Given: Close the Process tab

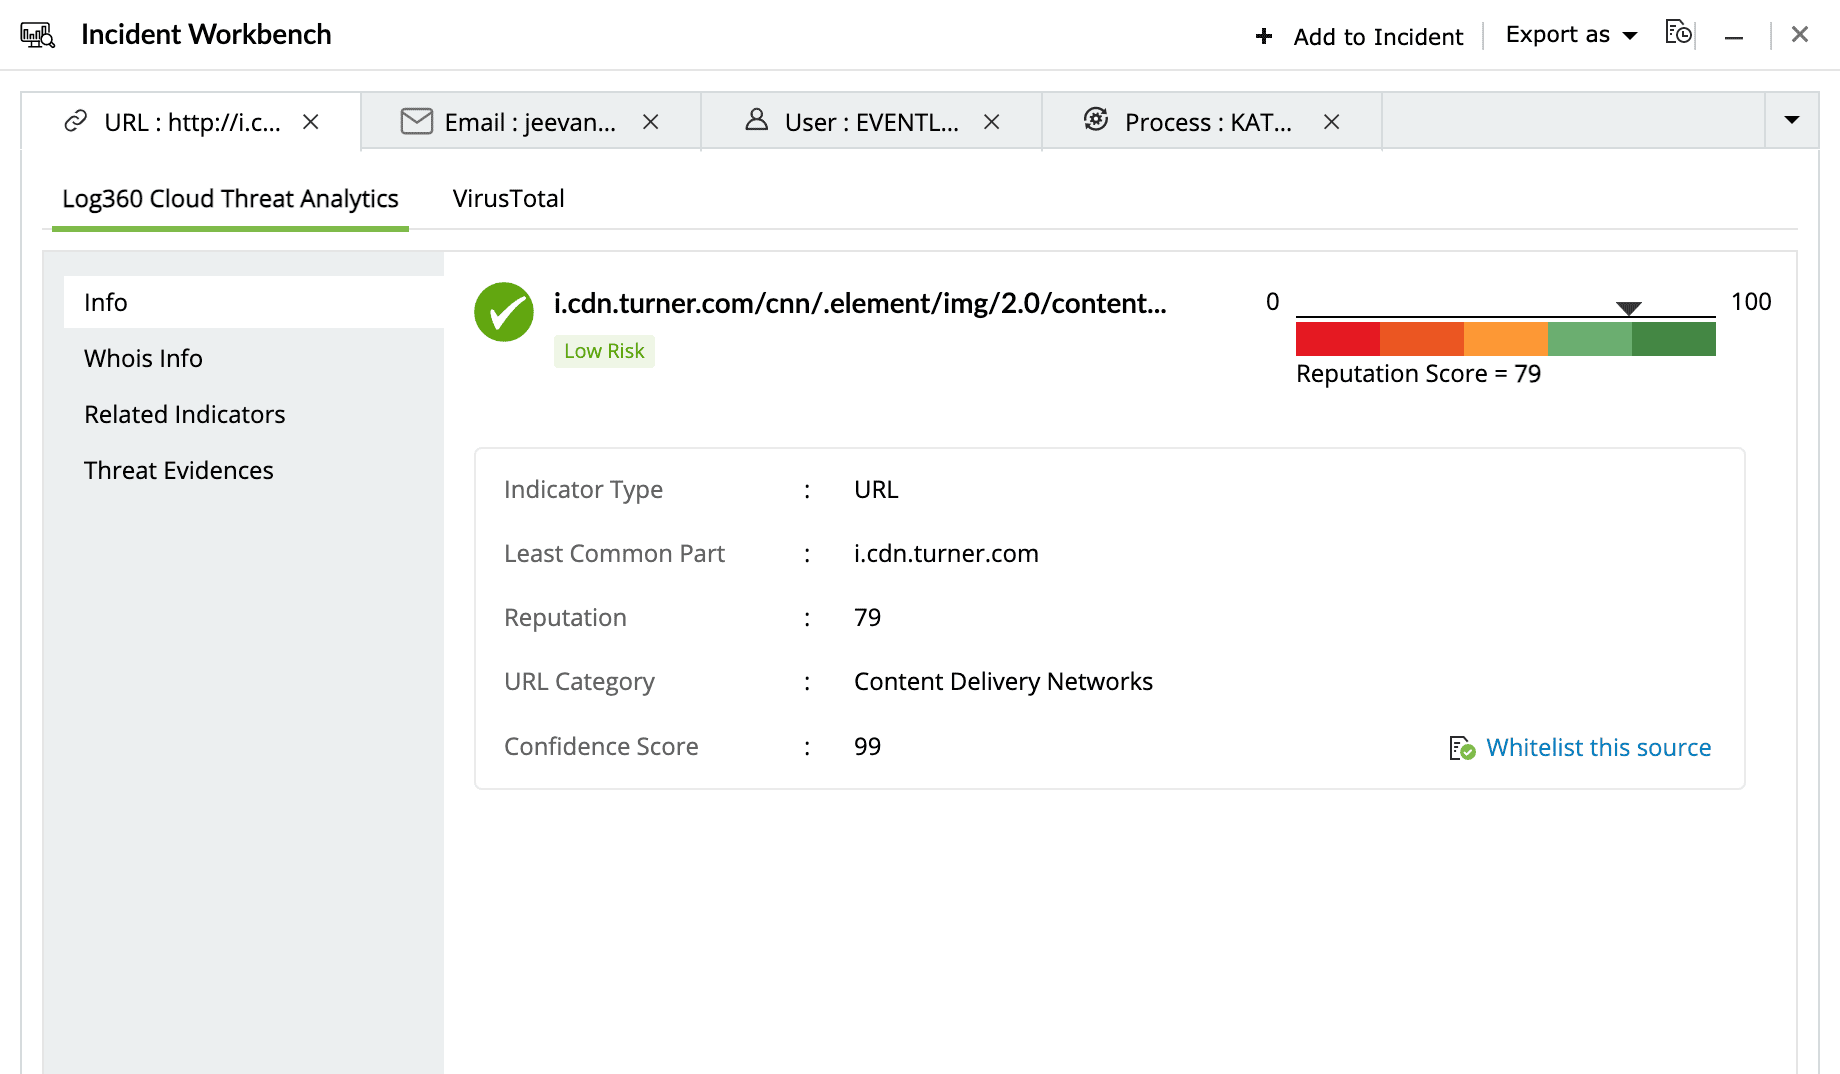Looking at the screenshot, I should point(1332,122).
